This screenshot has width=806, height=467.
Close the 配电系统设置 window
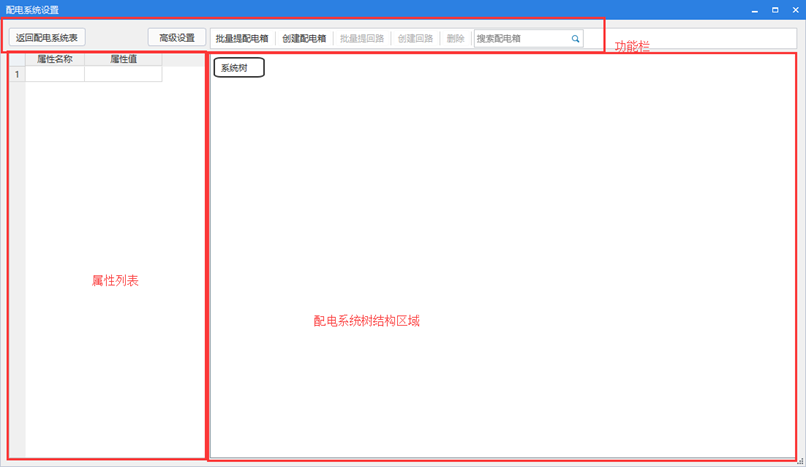[794, 9]
